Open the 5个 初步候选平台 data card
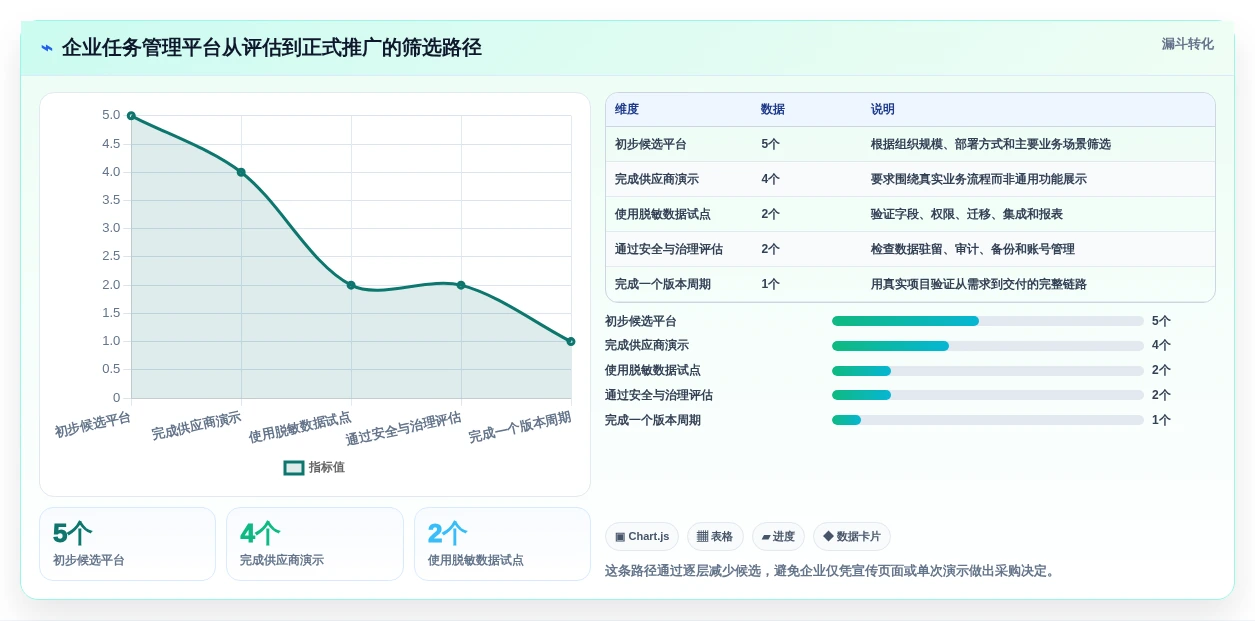 [x=127, y=544]
